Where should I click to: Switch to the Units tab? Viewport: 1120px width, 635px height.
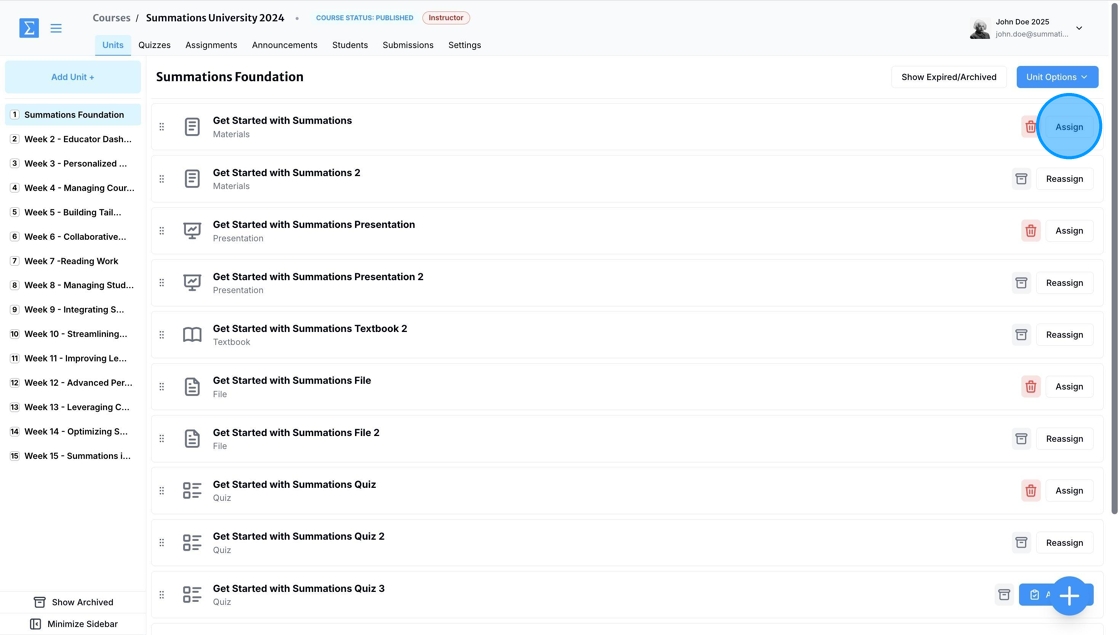[x=113, y=45]
